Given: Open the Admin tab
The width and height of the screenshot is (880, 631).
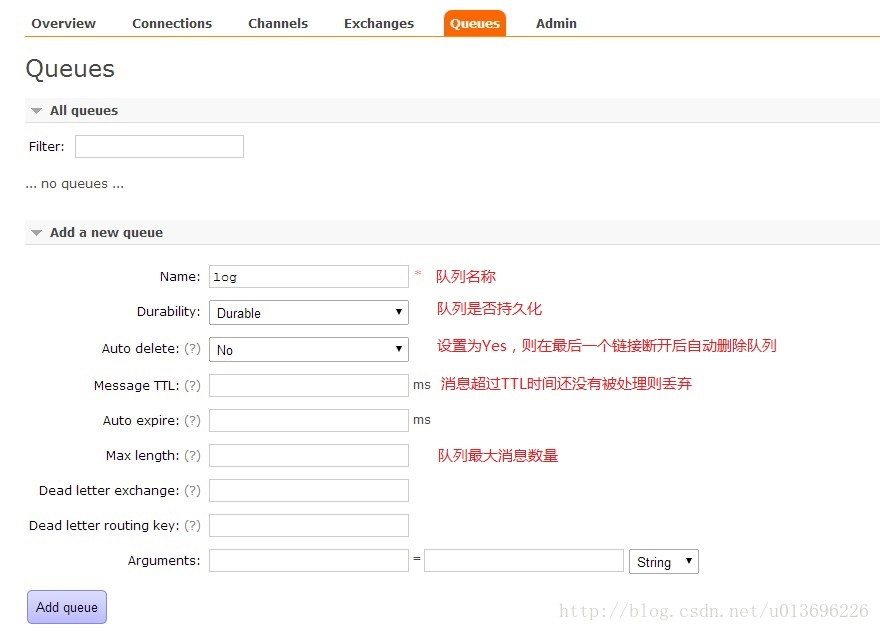Looking at the screenshot, I should click(x=556, y=24).
